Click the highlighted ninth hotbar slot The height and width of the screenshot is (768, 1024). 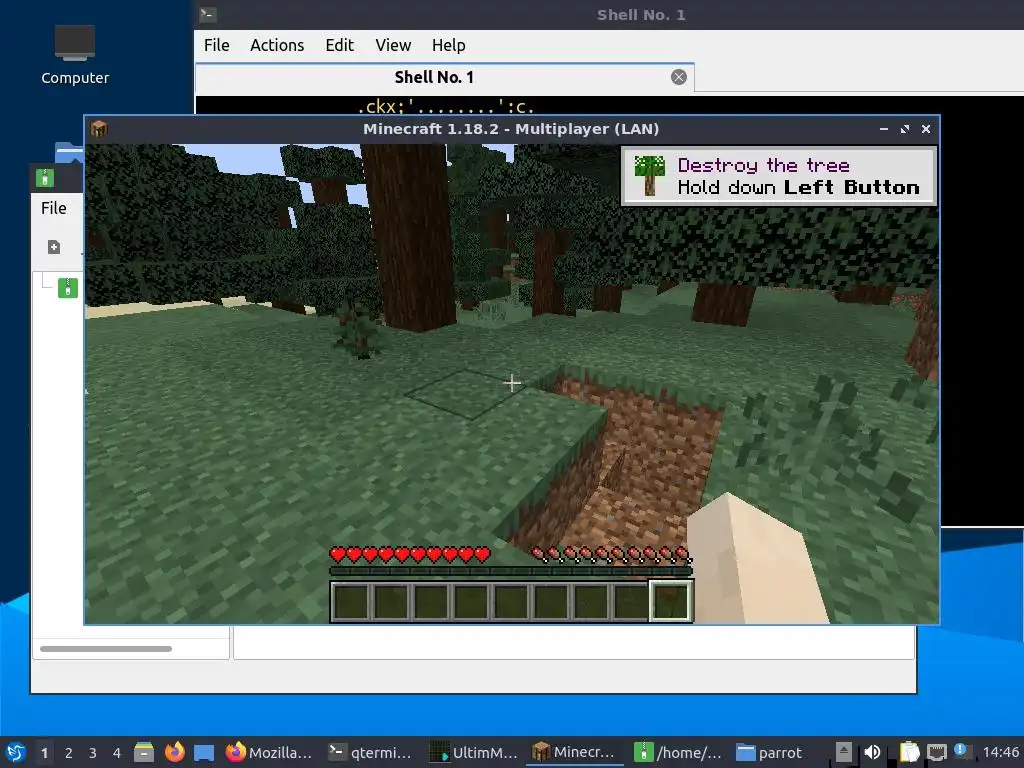[x=671, y=601]
